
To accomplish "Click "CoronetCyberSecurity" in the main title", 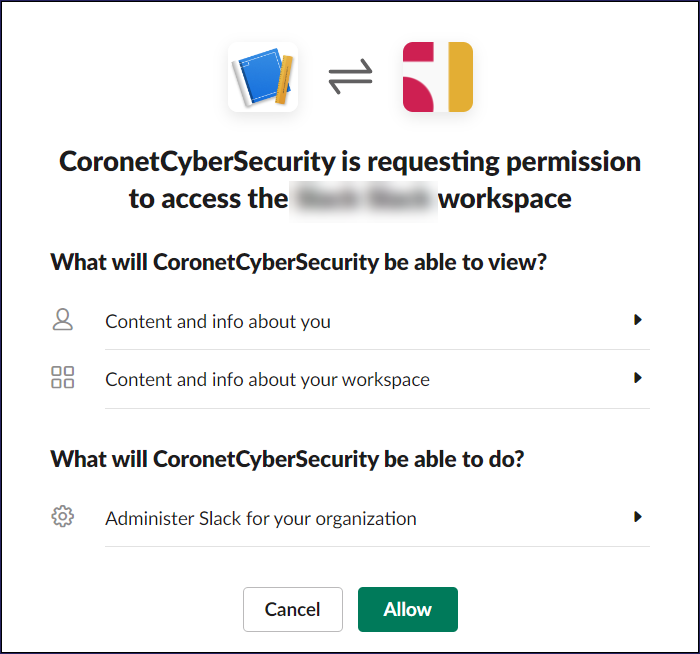I will coord(195,161).
